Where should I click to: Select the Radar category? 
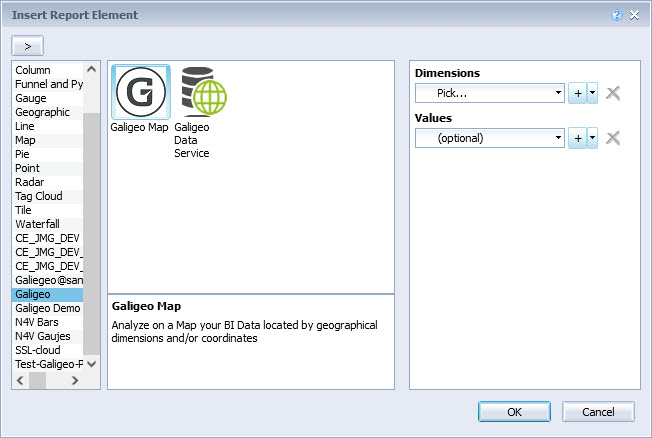point(48,182)
